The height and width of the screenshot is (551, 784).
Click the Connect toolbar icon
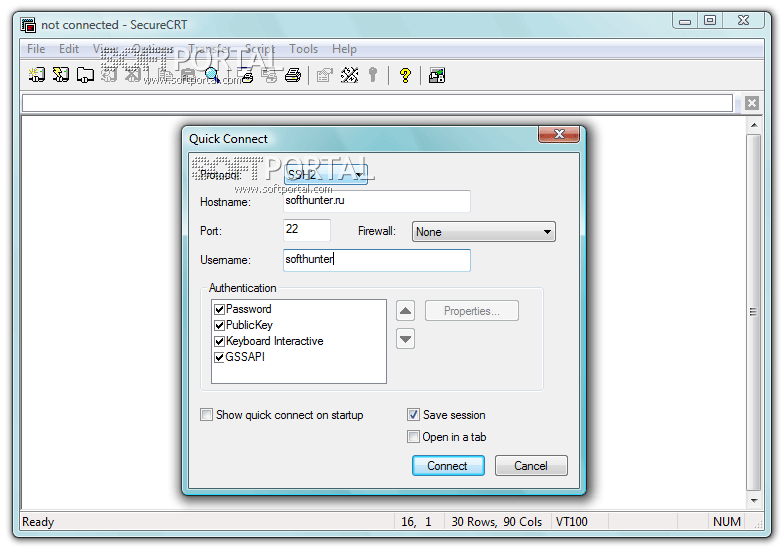(x=36, y=75)
